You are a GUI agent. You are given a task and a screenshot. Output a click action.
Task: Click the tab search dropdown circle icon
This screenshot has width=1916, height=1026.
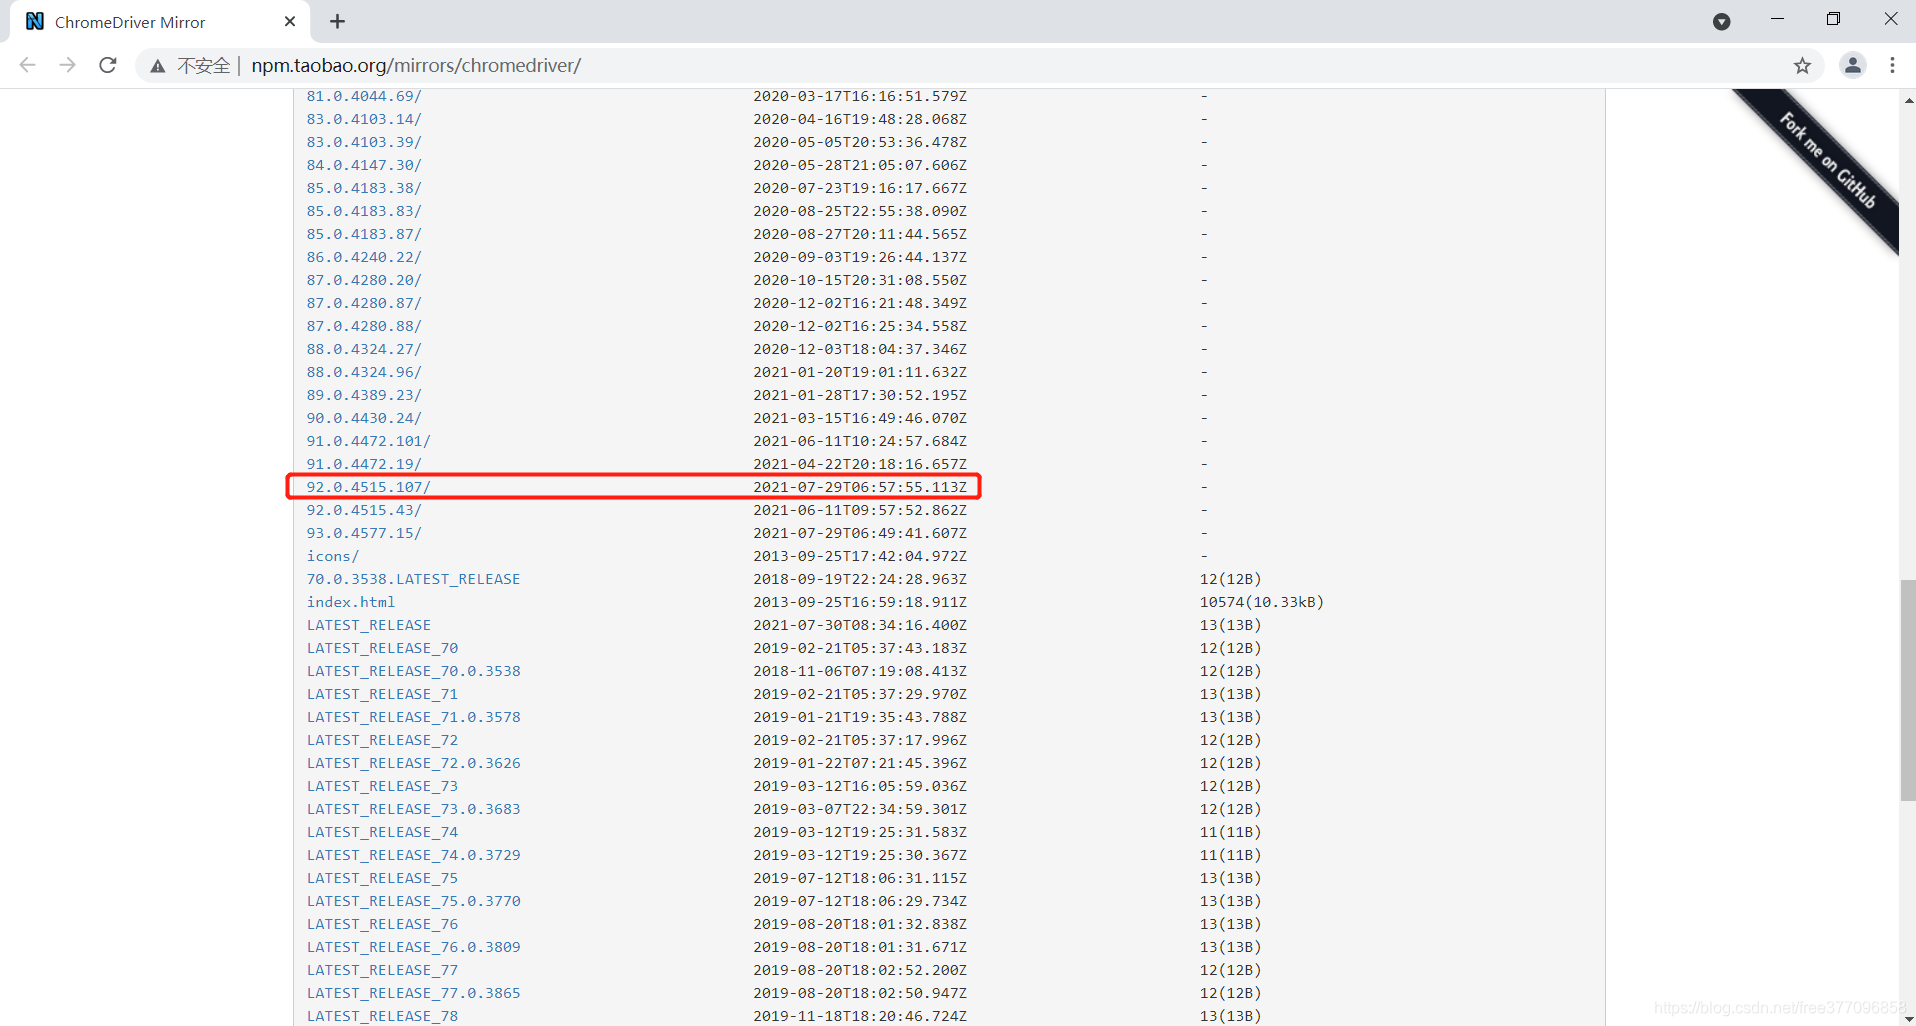point(1721,21)
